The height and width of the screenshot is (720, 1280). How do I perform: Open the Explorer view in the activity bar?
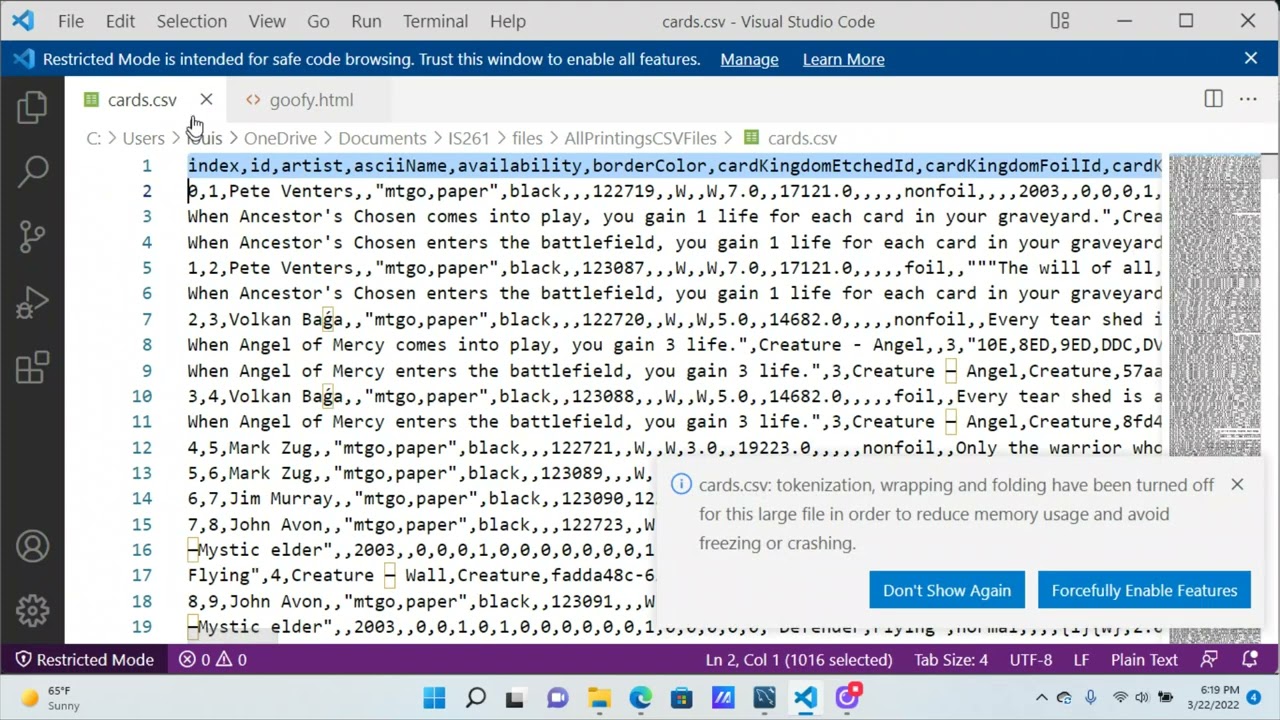click(x=32, y=107)
